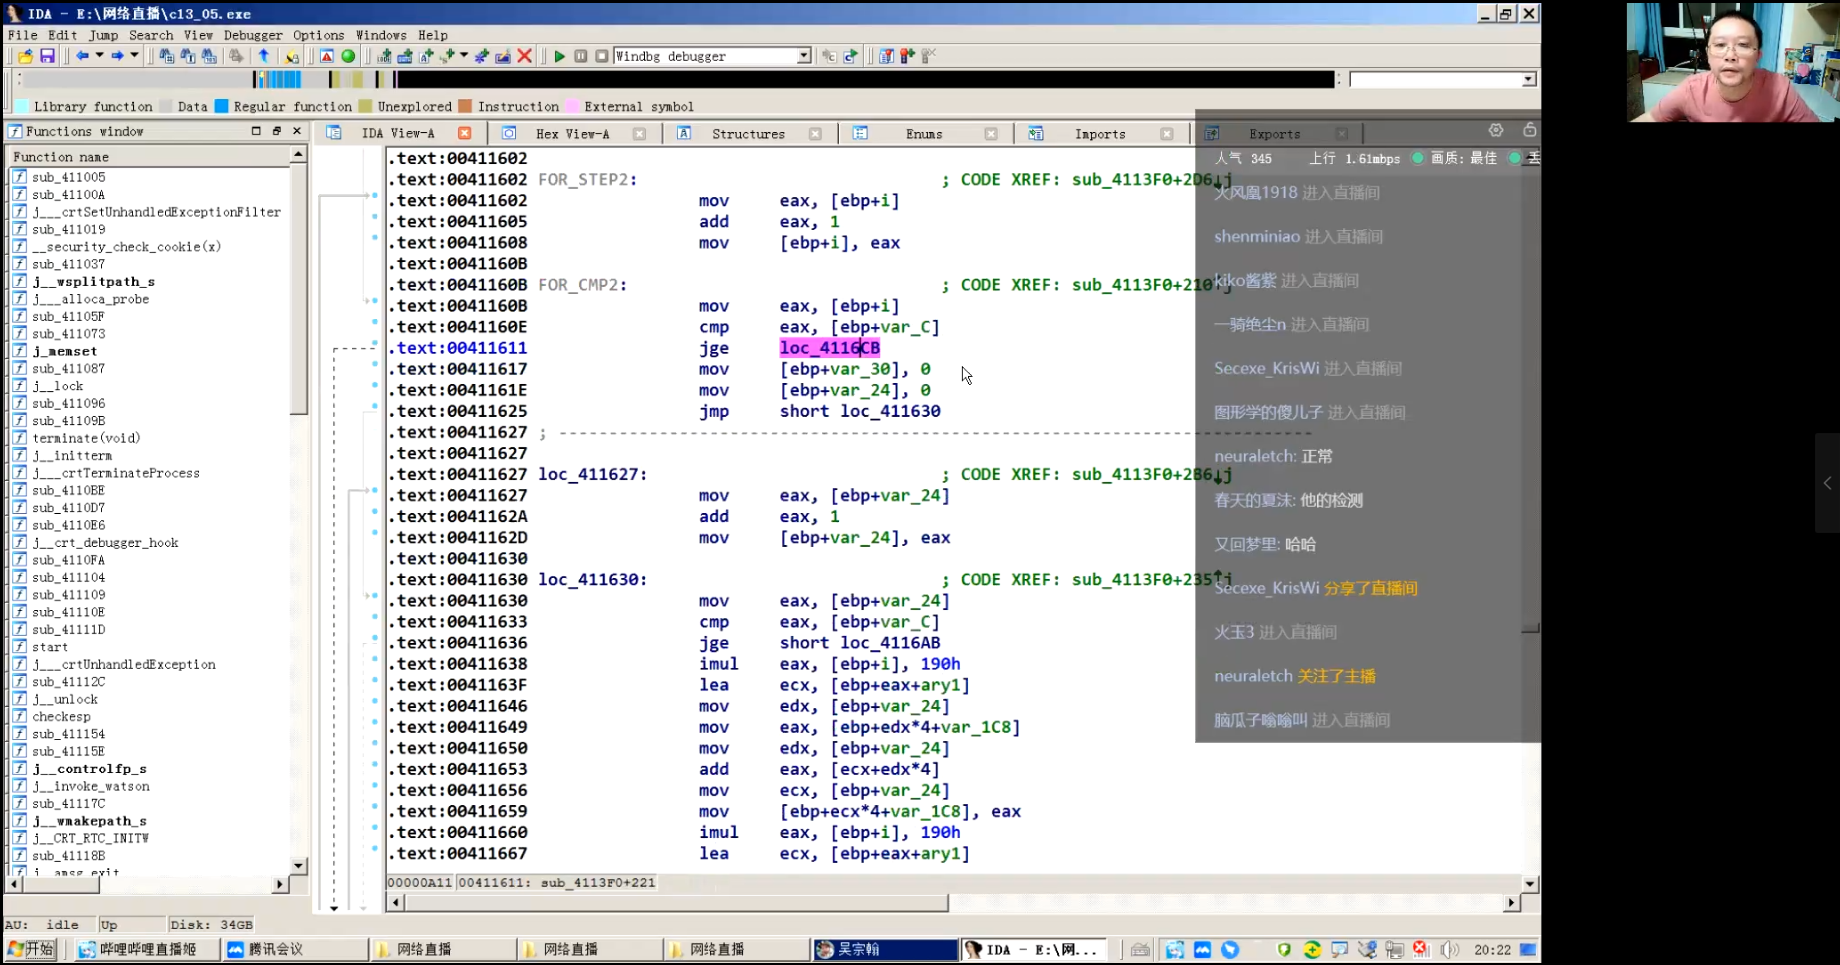Open 哔哩哔哩直播姬 from the taskbar
The image size is (1840, 965).
(147, 950)
